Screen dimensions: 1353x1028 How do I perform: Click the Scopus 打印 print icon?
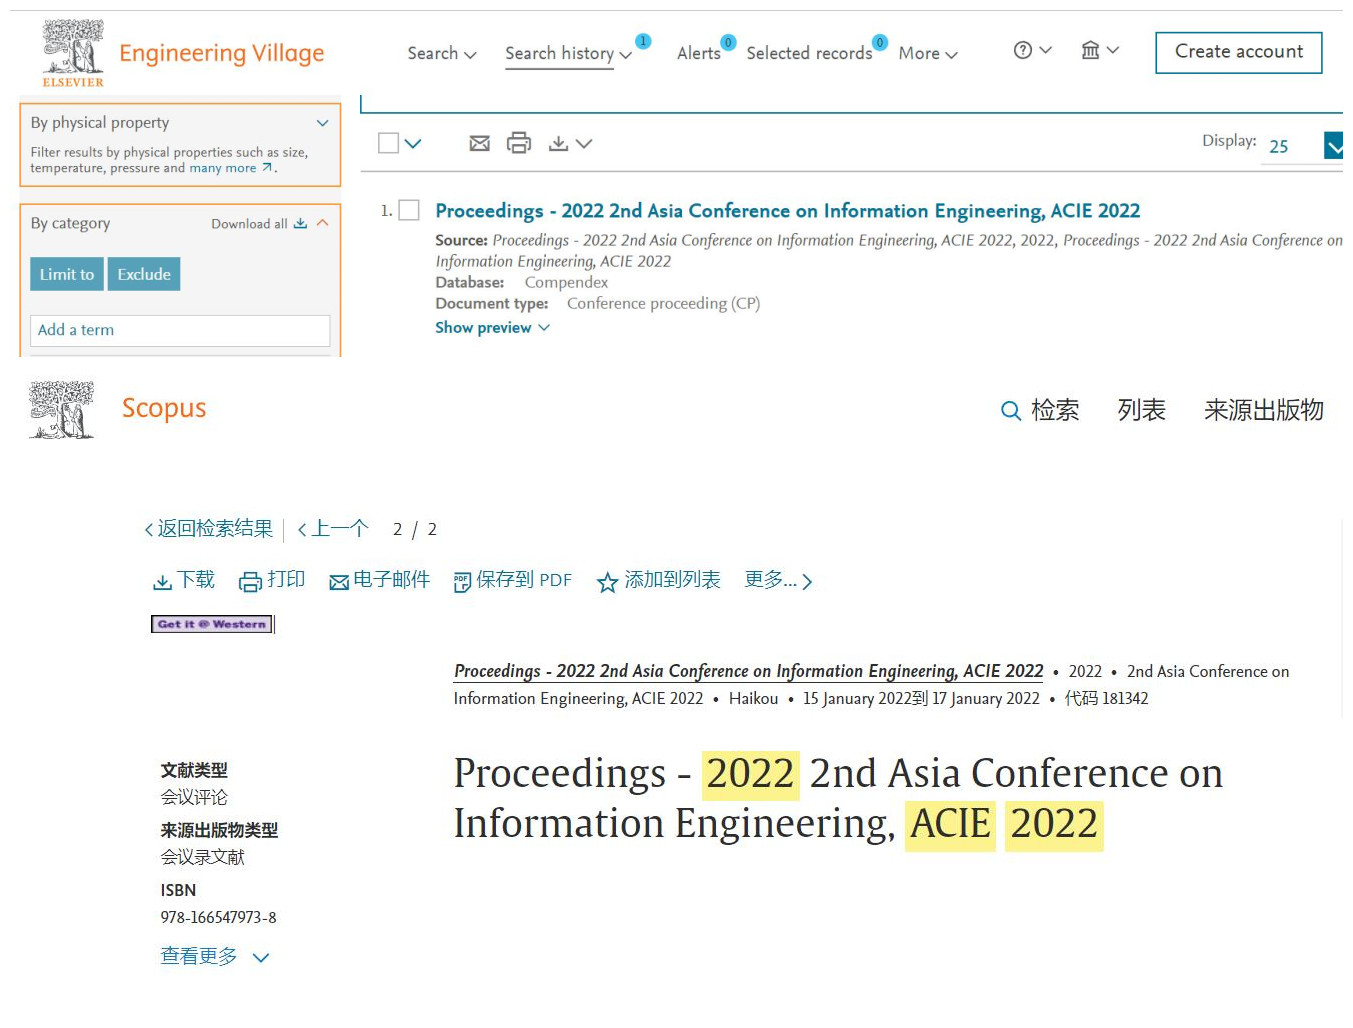250,582
